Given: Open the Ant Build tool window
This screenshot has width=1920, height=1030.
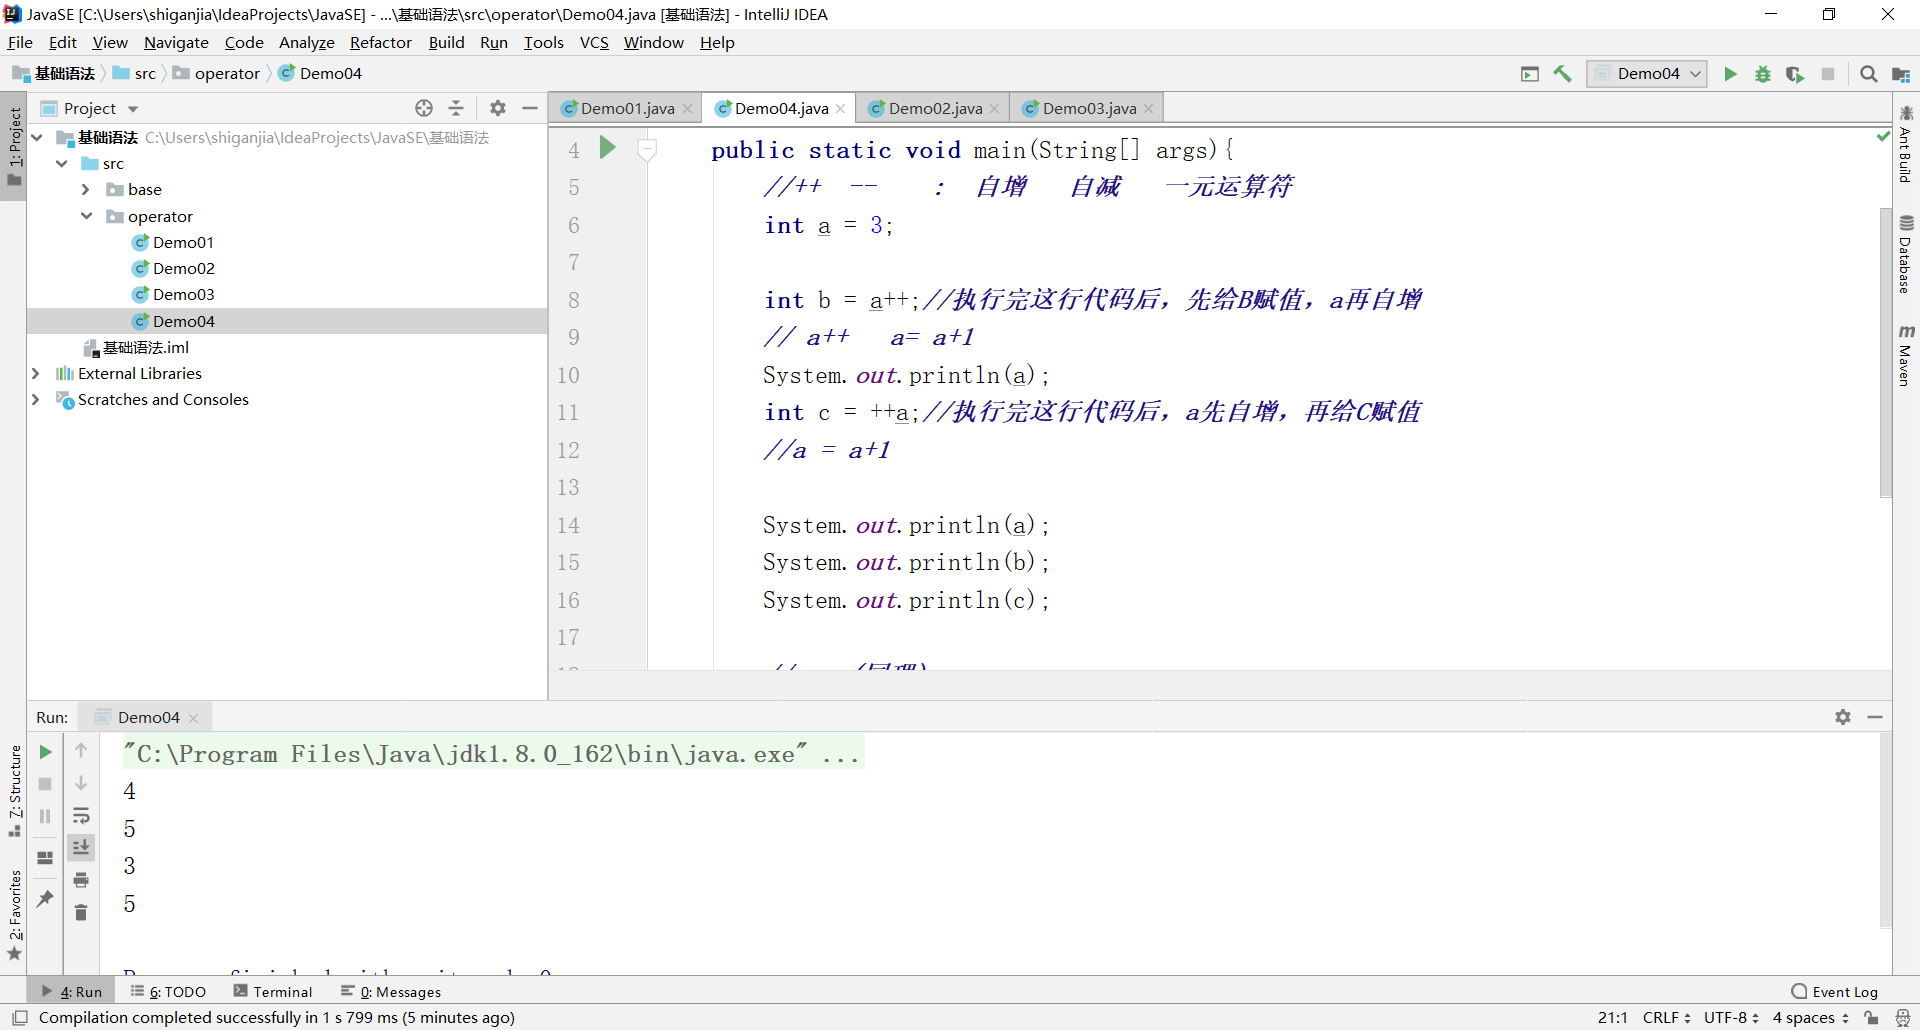Looking at the screenshot, I should tap(1906, 143).
